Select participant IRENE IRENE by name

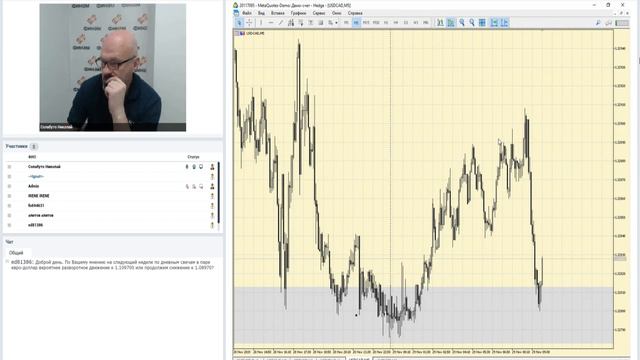click(x=38, y=196)
